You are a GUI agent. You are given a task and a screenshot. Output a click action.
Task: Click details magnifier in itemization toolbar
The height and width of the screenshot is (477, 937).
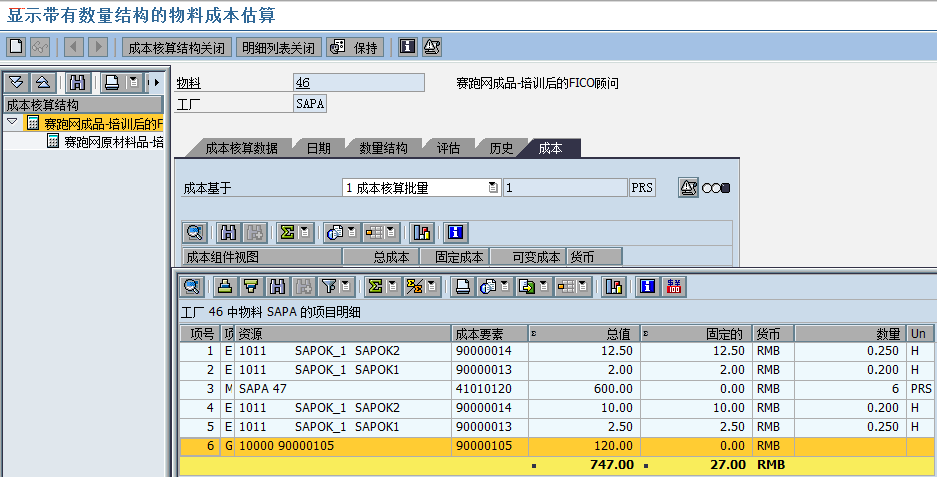coord(192,287)
